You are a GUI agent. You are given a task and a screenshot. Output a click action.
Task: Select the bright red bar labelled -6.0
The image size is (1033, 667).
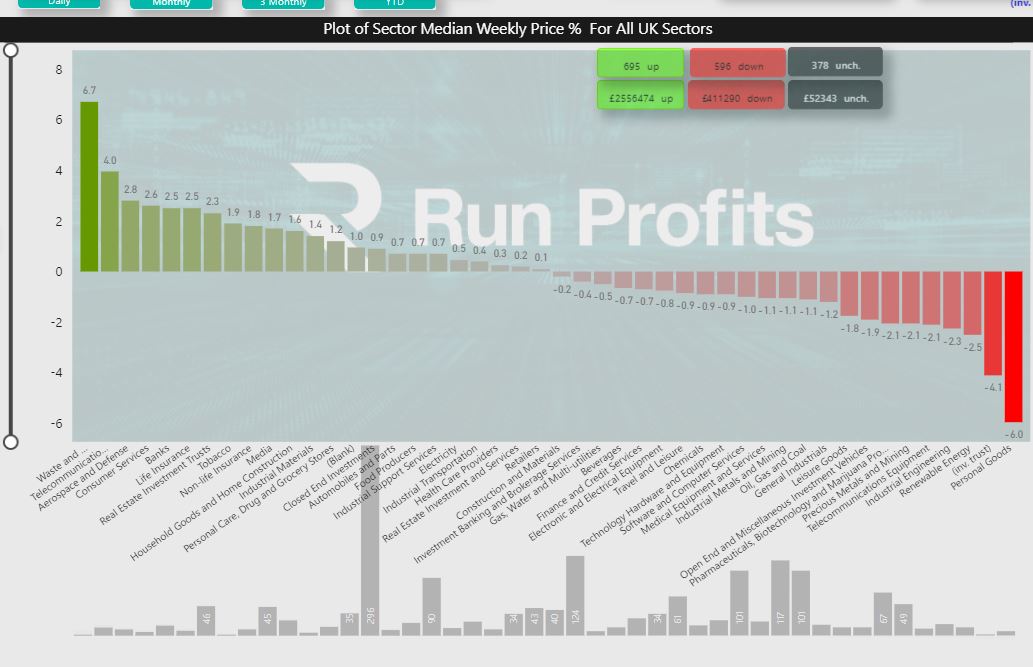(x=1013, y=346)
